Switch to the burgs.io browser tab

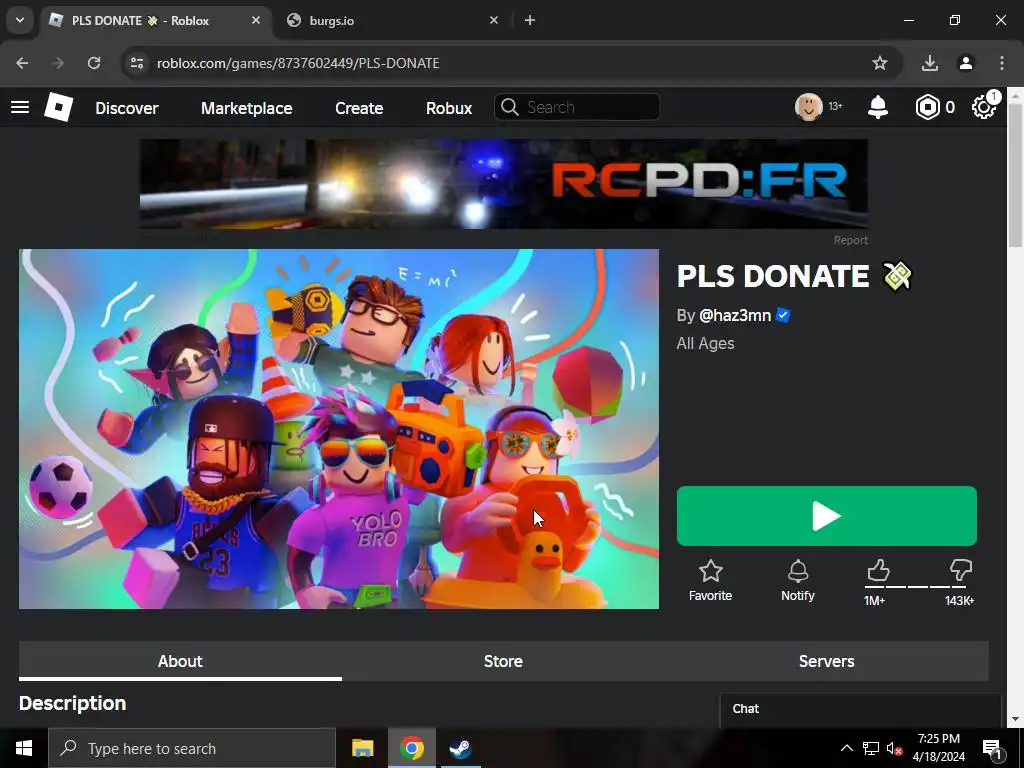[392, 20]
